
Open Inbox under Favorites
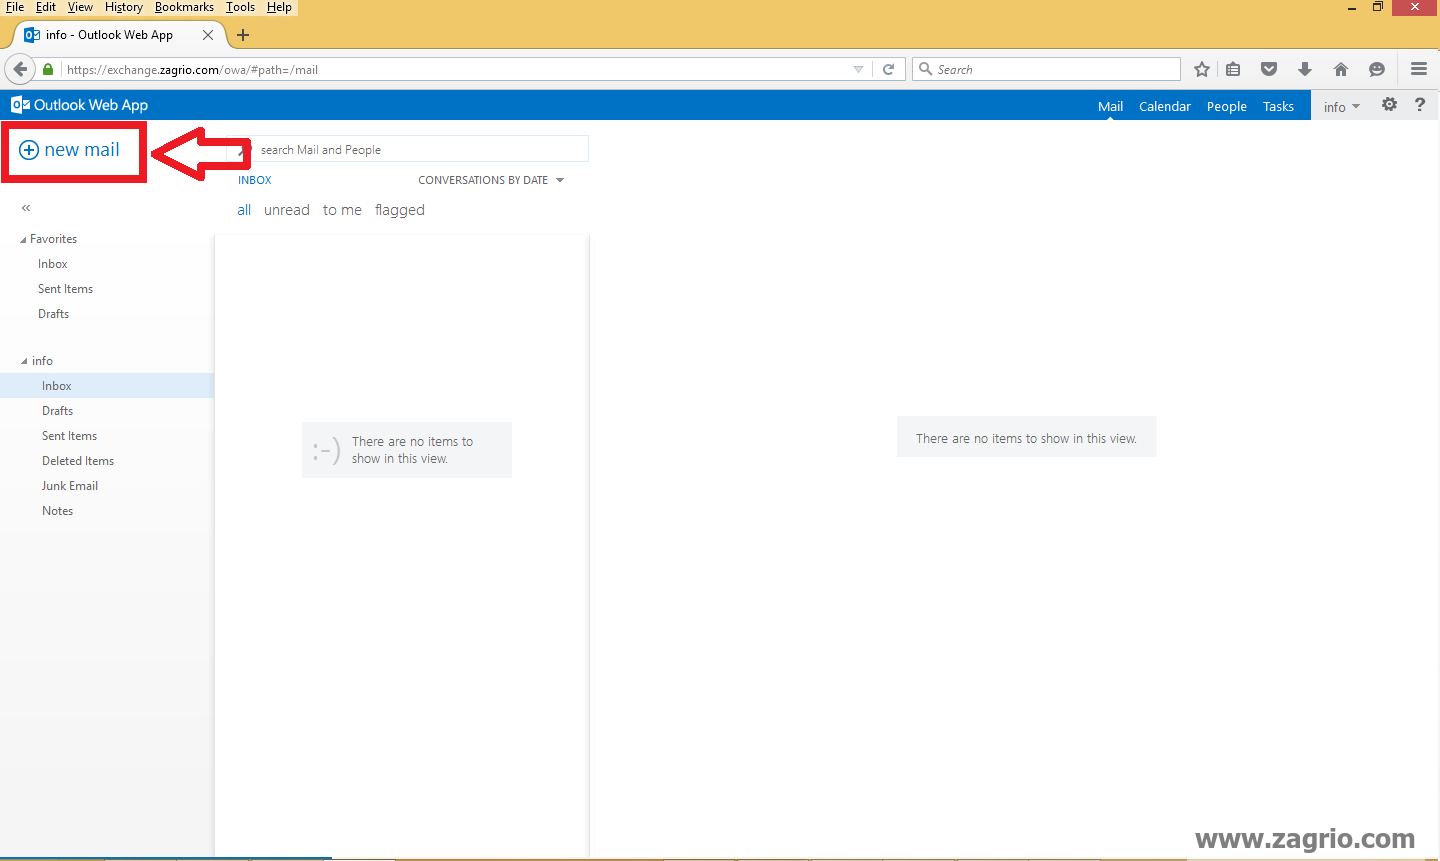[x=53, y=264]
